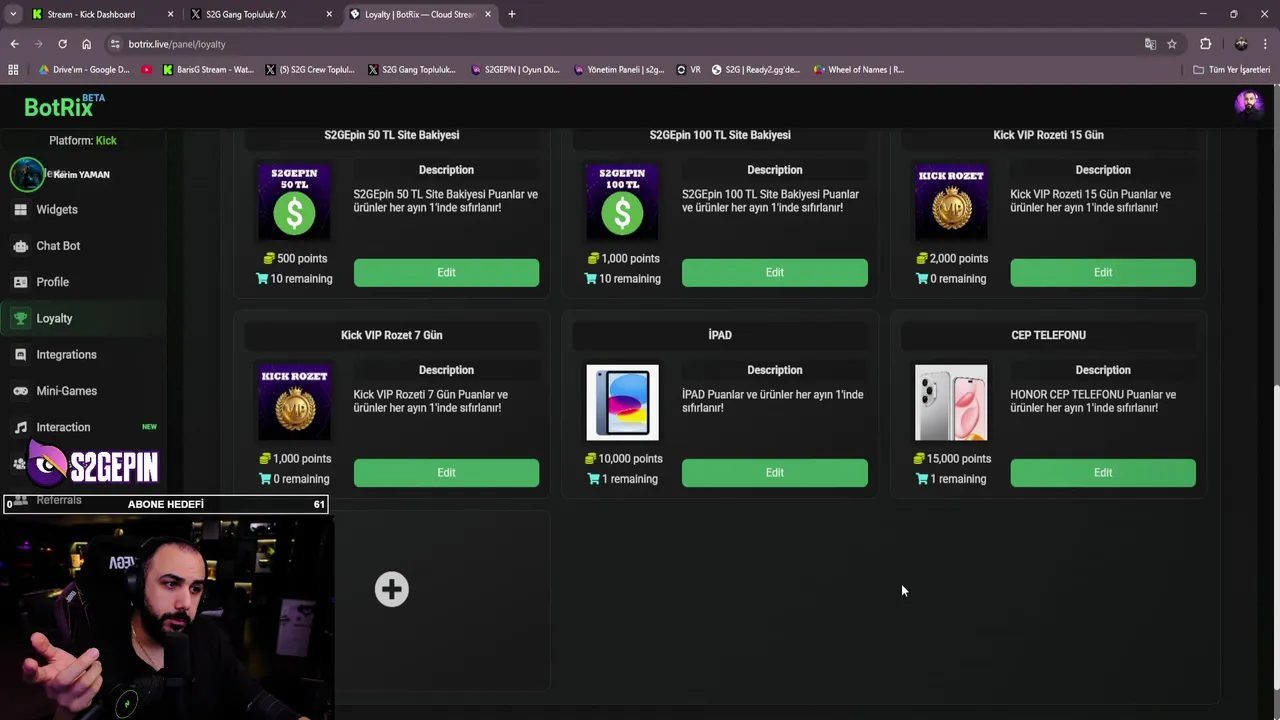Click the iPad product image

tap(622, 402)
